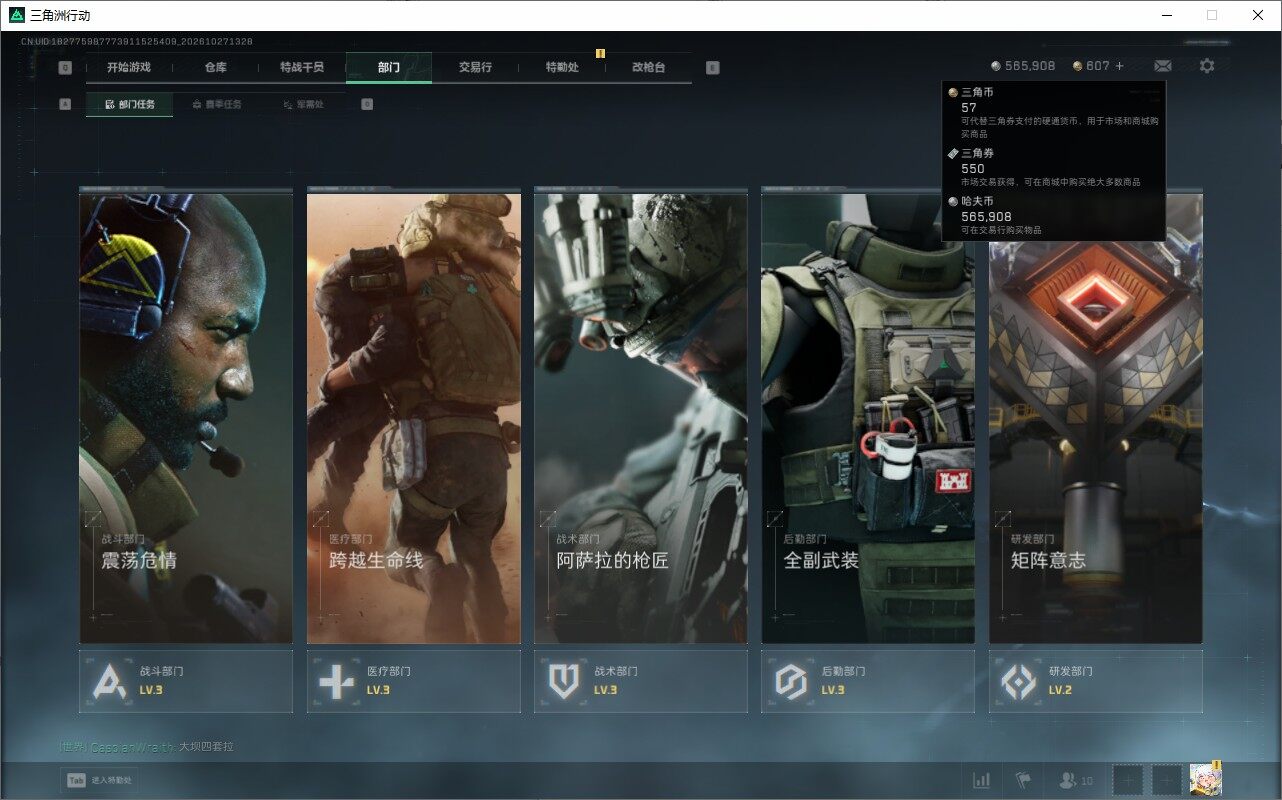Image resolution: width=1282 pixels, height=800 pixels.
Task: Open the flags icon in bottom bar
Action: [1023, 780]
